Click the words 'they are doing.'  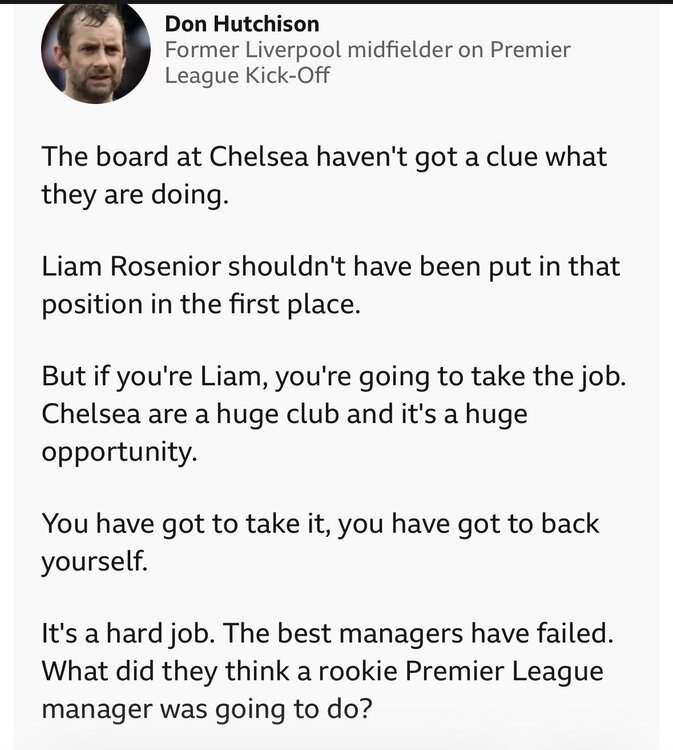coord(135,195)
